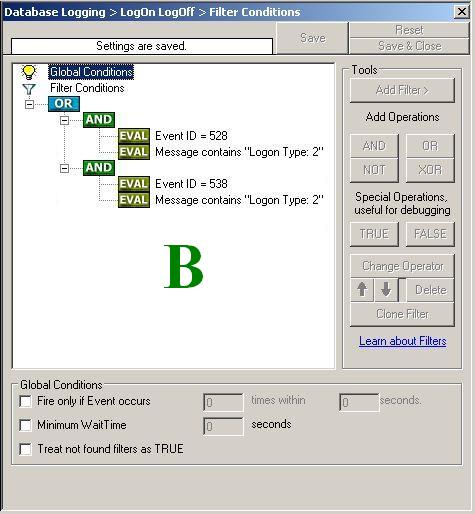This screenshot has width=475, height=514.
Task: Open the Add Filter submenu button
Action: (x=402, y=90)
